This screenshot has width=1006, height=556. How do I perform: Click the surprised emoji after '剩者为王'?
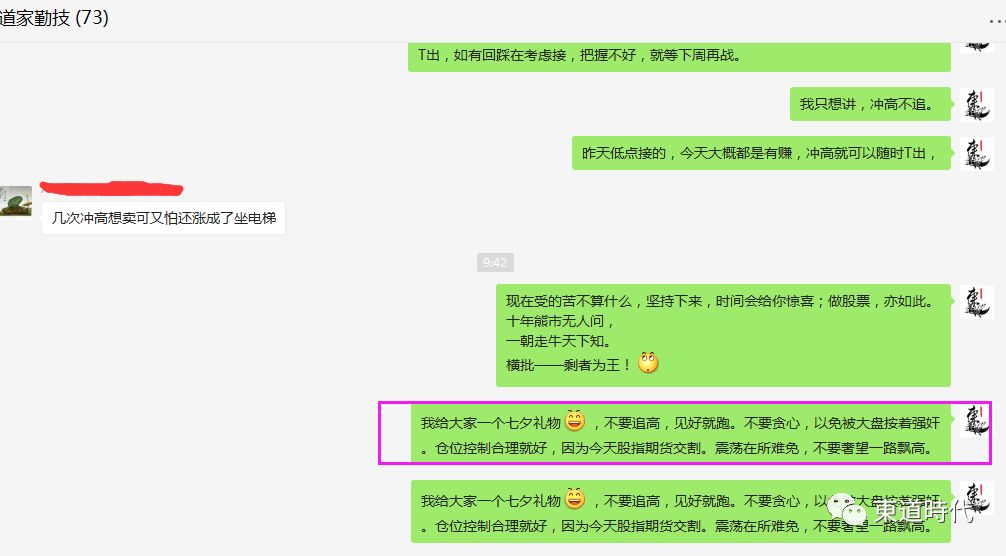648,363
